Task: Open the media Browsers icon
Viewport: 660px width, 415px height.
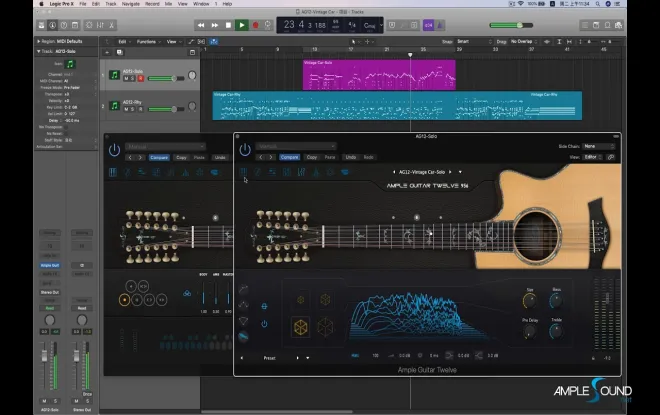Action: 618,25
